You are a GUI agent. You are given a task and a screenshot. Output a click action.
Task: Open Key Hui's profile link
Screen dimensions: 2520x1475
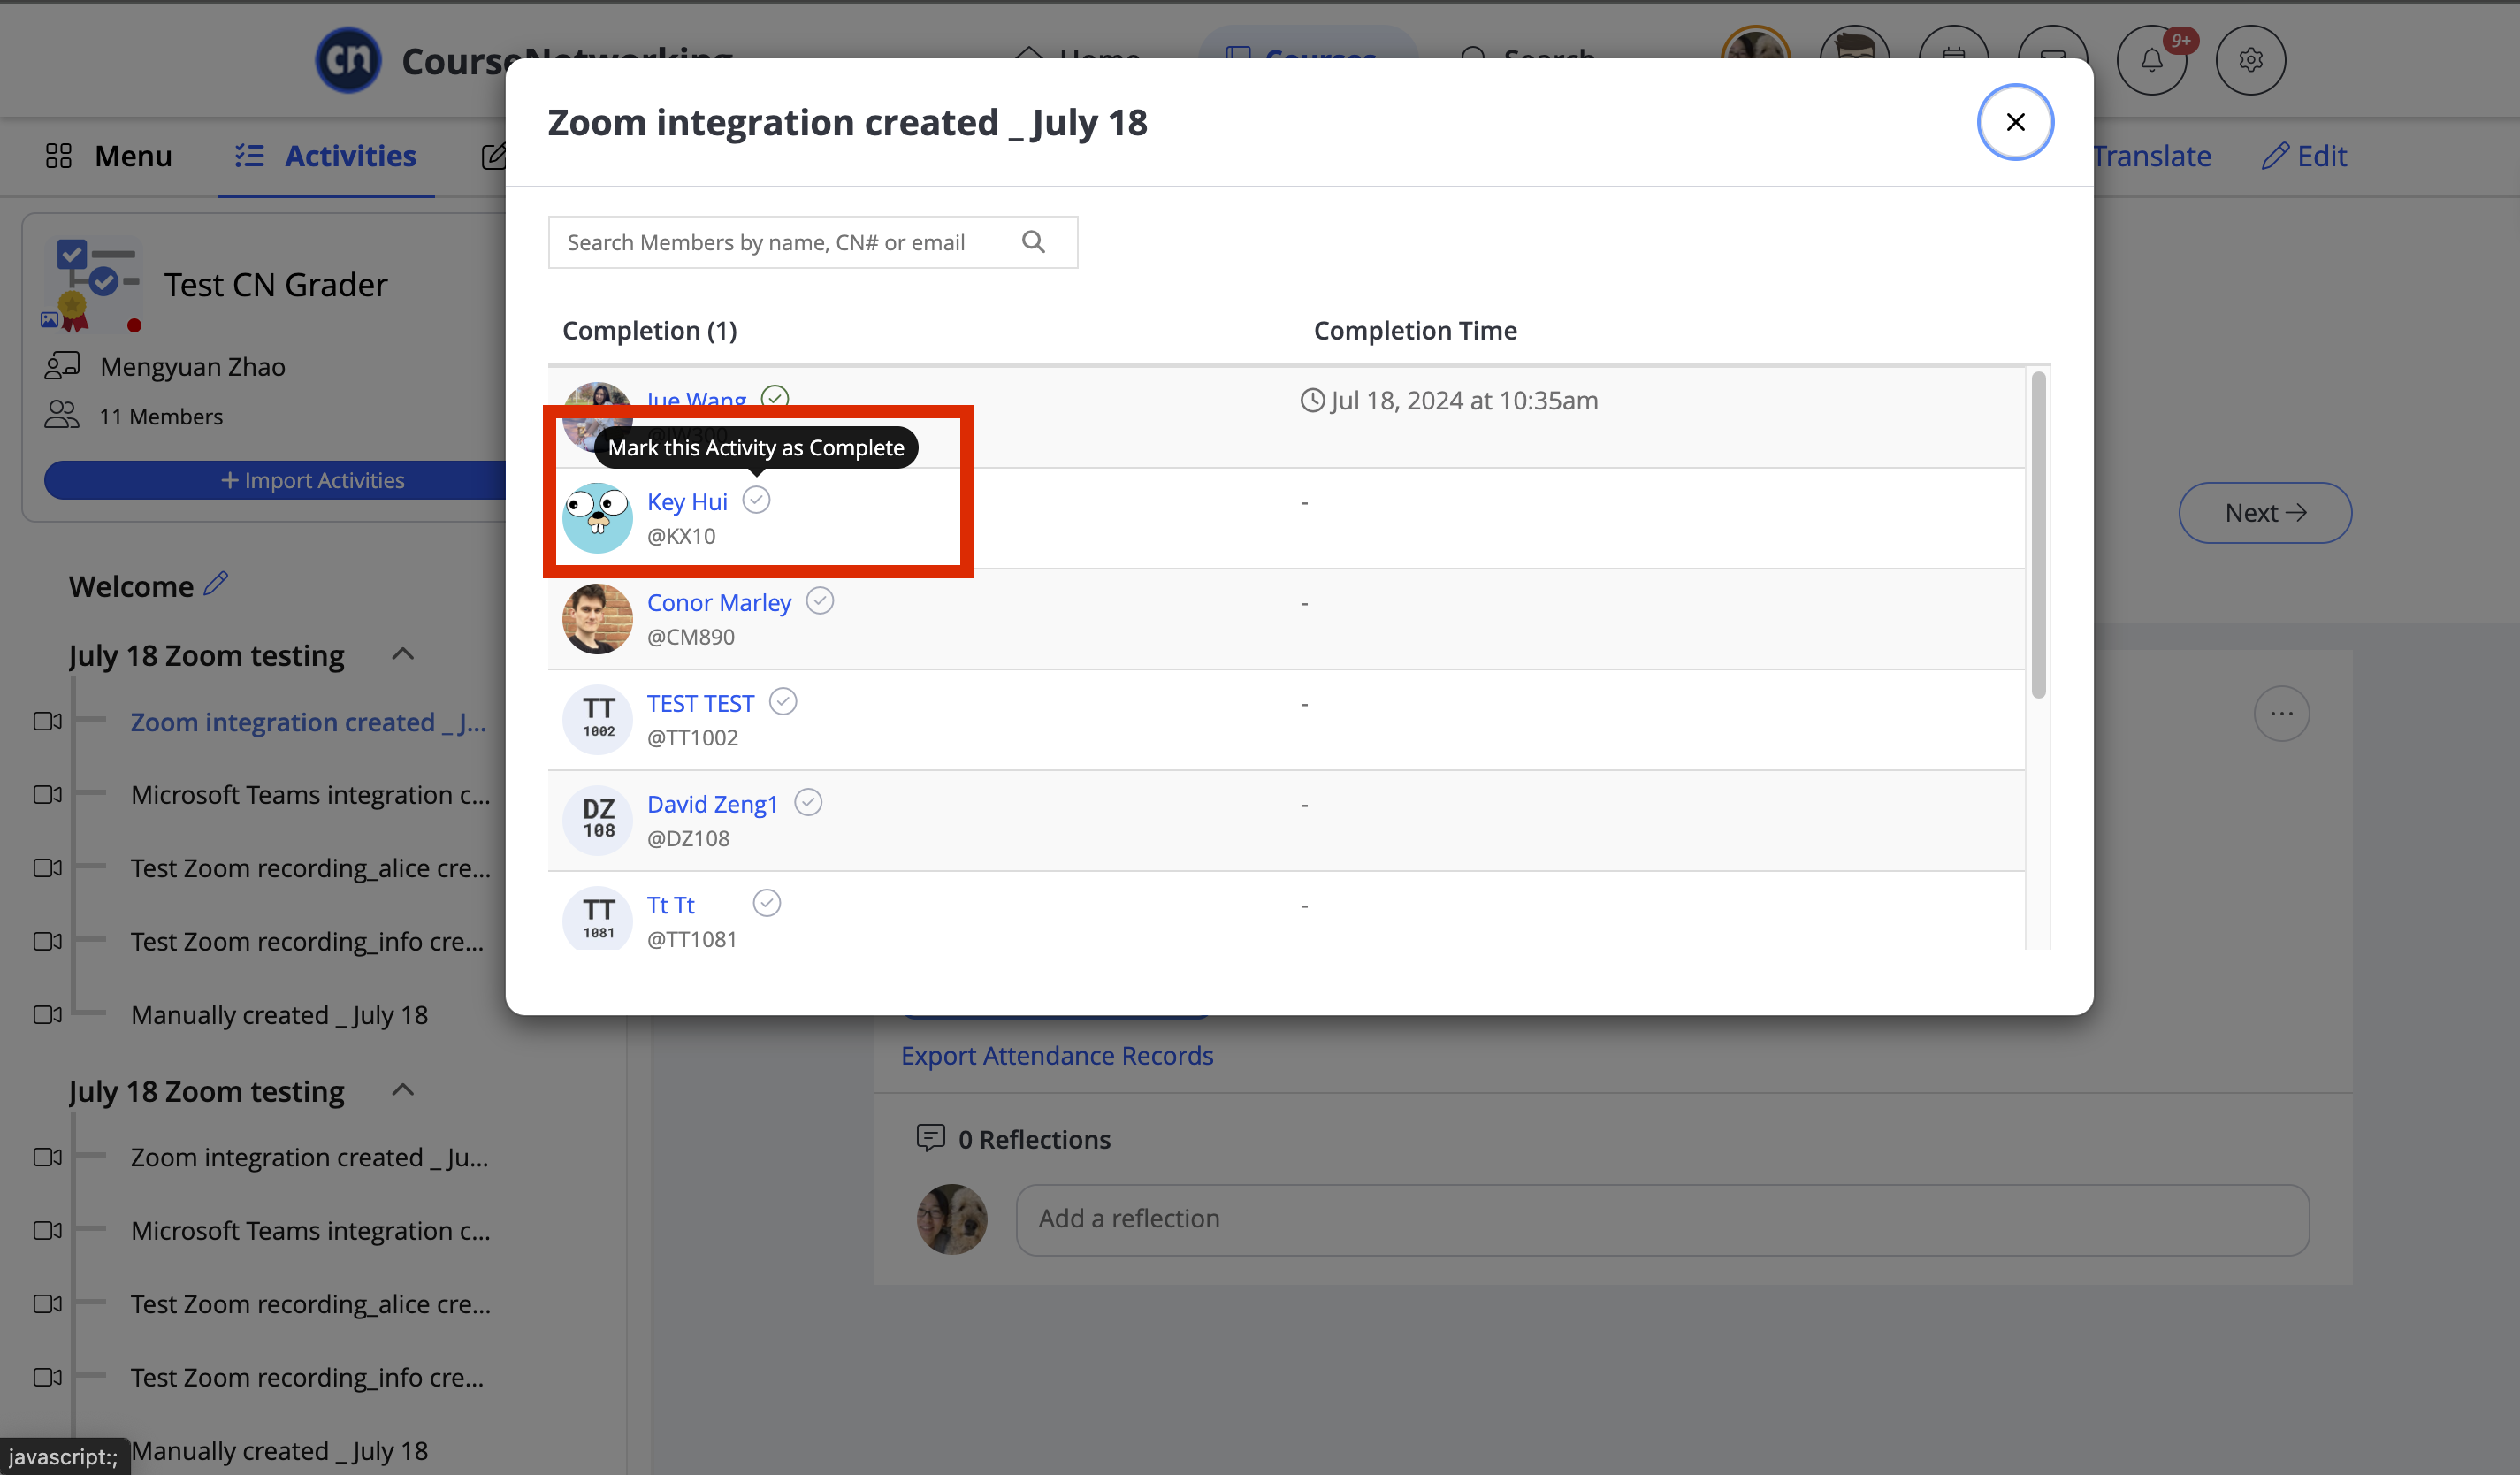click(x=687, y=502)
